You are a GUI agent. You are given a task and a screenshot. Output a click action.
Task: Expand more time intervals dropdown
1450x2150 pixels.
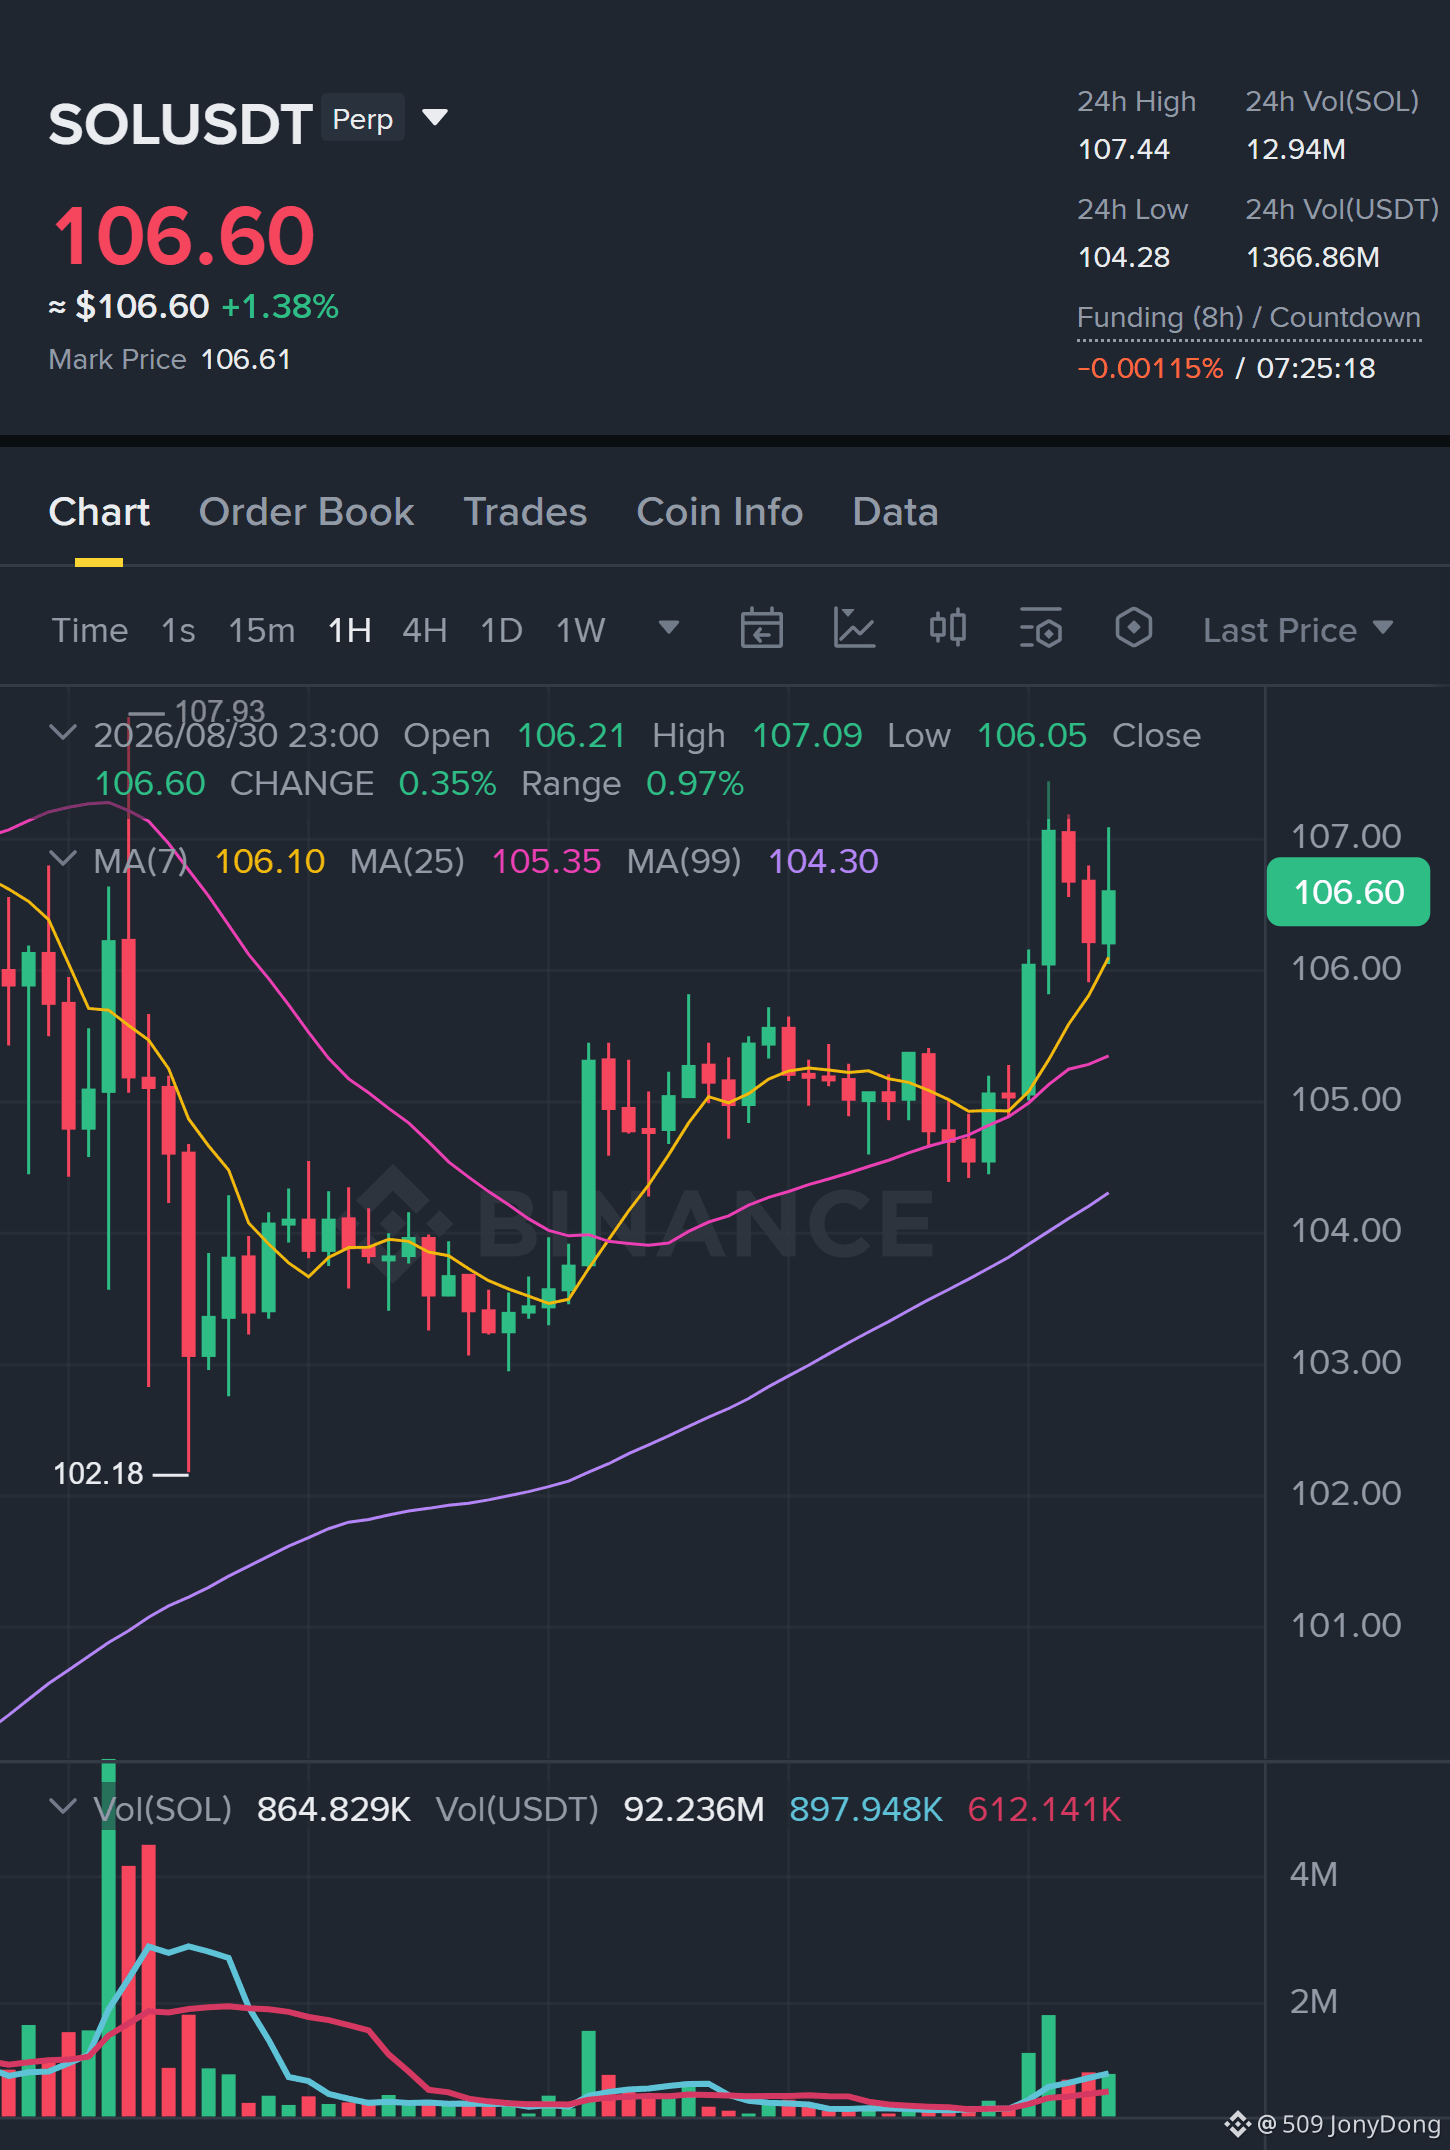pyautogui.click(x=669, y=628)
